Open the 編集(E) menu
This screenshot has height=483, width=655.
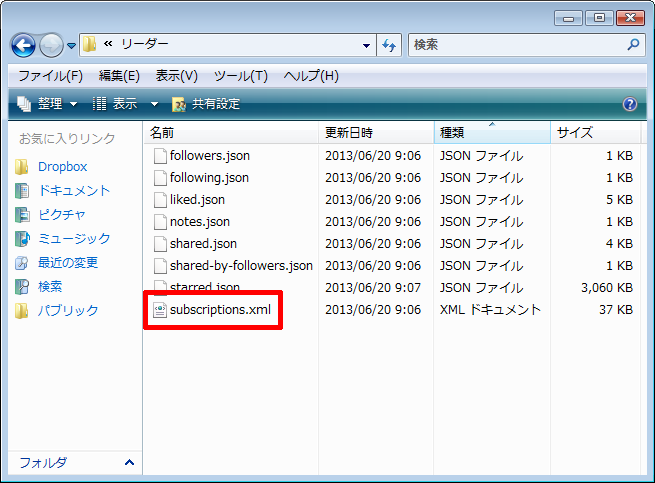tap(119, 76)
